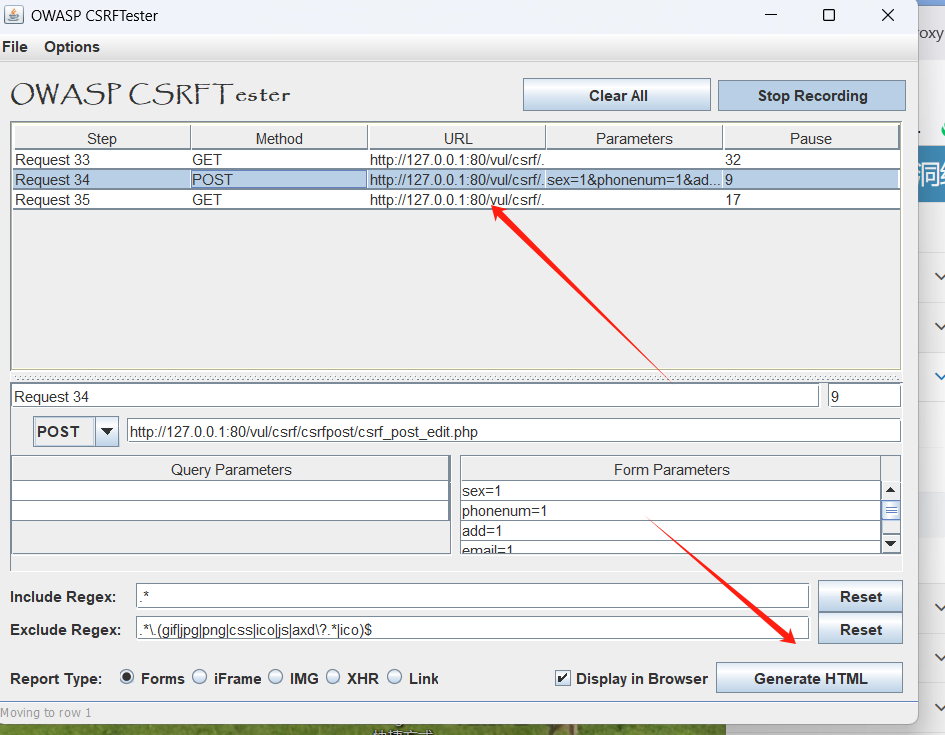
Task: Click the Form Parameters scroll up arrow
Action: click(x=891, y=490)
